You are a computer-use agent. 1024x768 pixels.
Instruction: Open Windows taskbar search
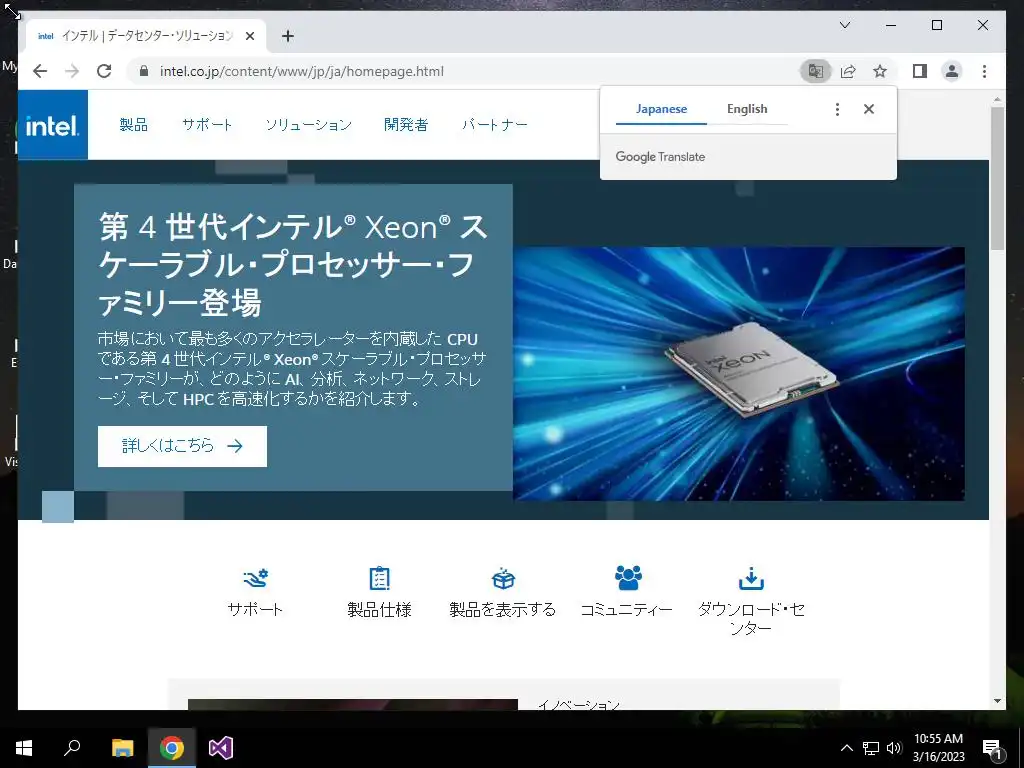[72, 748]
